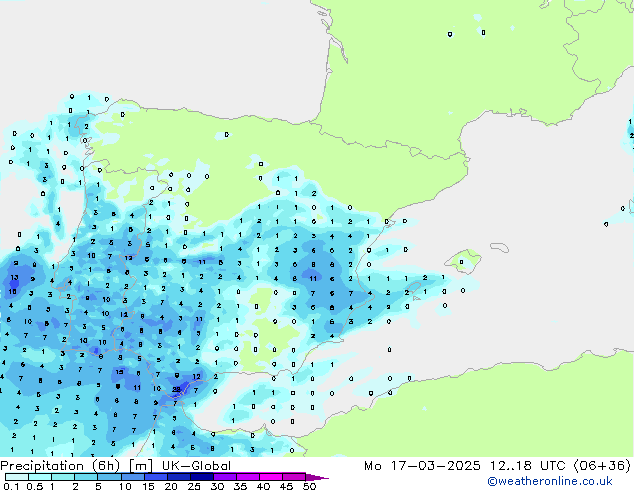Click the weatheronline.co.uk link
The width and height of the screenshot is (634, 490).
(x=550, y=481)
